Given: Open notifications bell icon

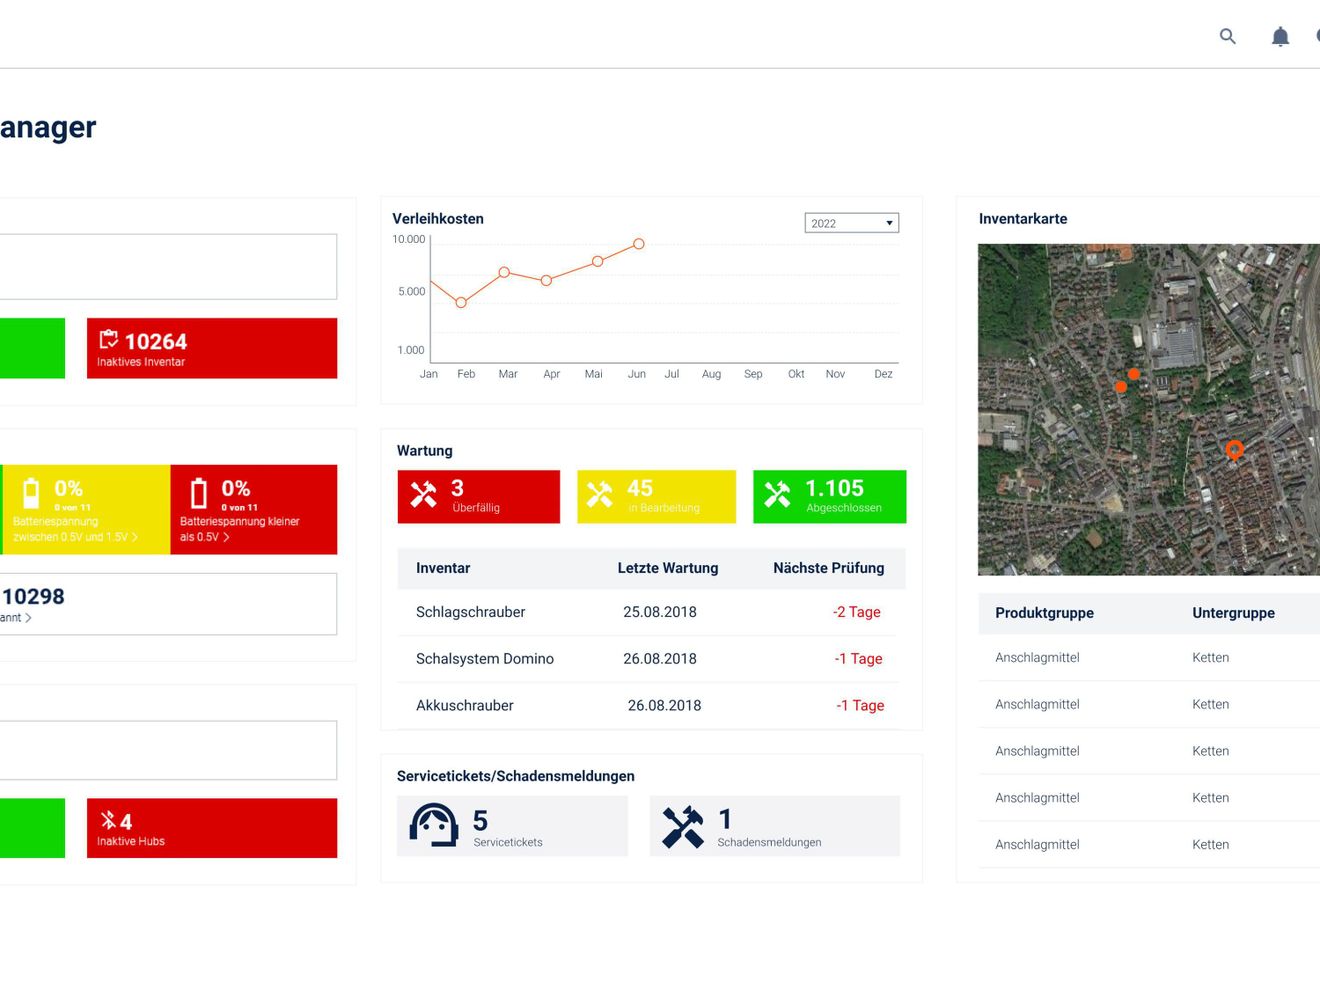Looking at the screenshot, I should [1280, 37].
